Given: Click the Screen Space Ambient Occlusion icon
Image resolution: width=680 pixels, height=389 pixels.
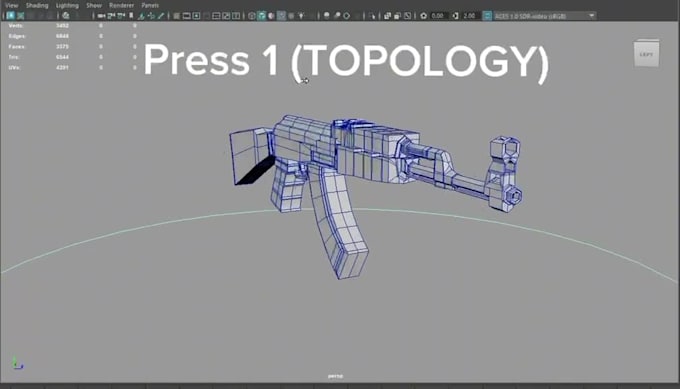Looking at the screenshot, I should click(327, 16).
